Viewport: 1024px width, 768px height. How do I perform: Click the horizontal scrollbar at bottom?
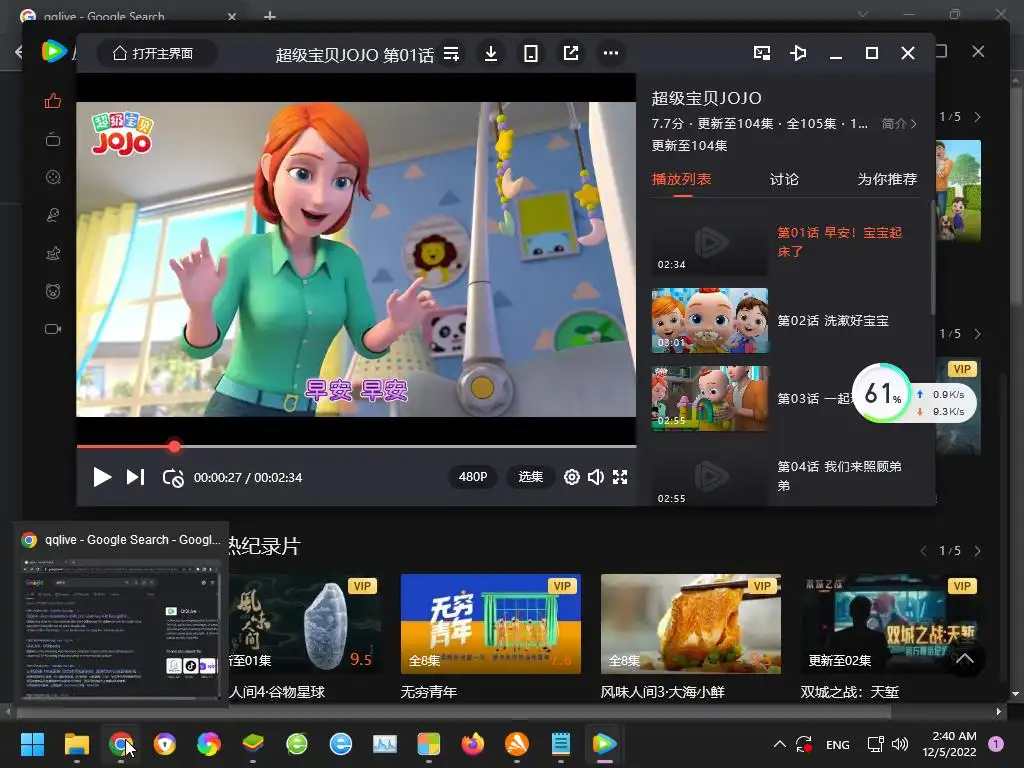tap(454, 712)
